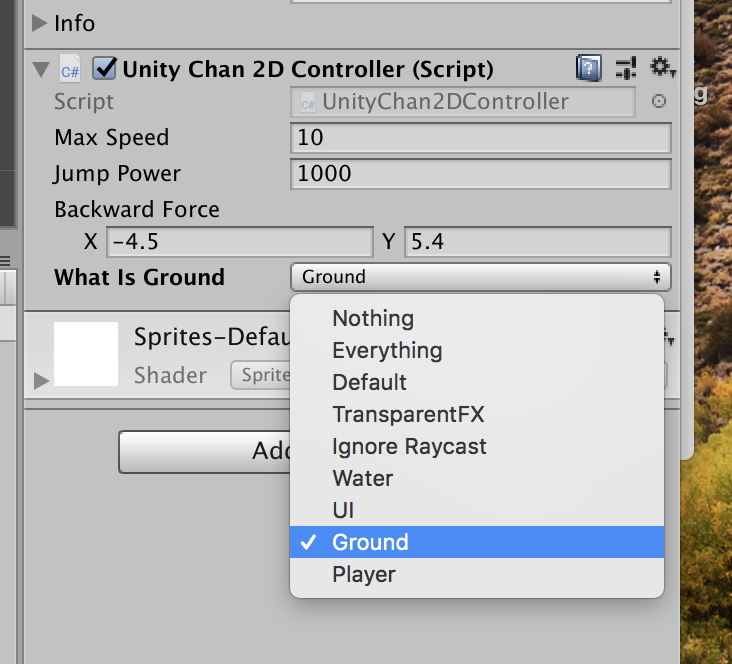Choose Default layer option
732x664 pixels.
point(477,382)
